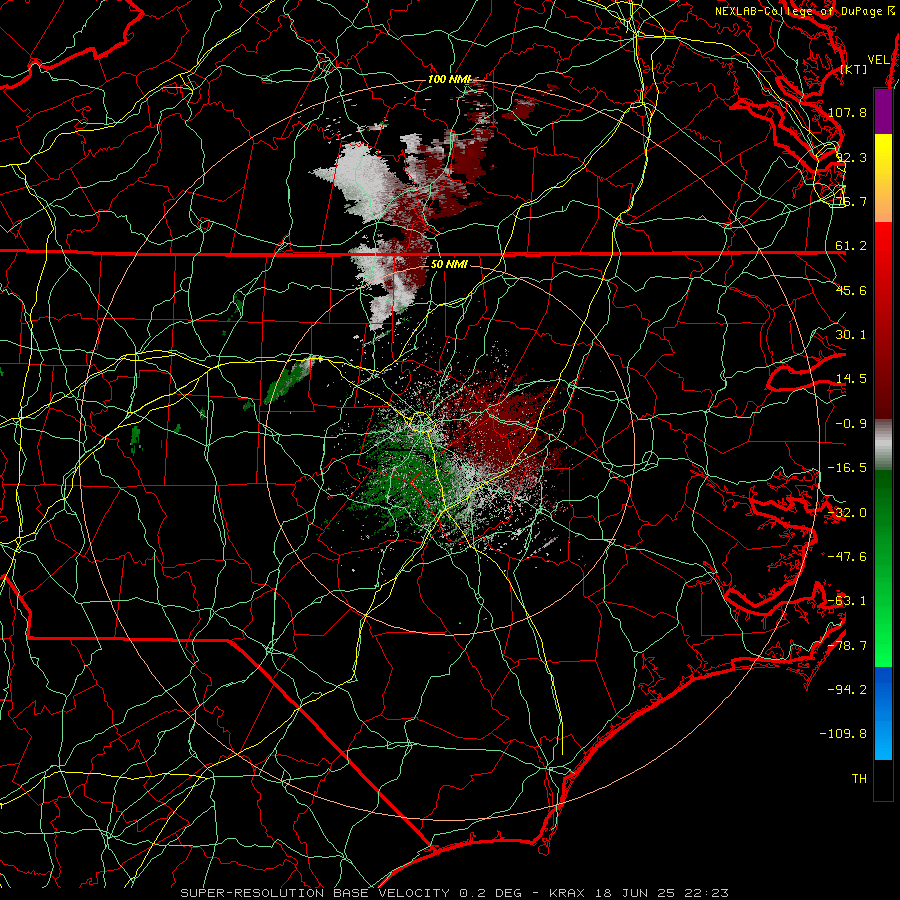This screenshot has height=900, width=900.
Task: Click the -32.0 legend value
Action: (847, 513)
